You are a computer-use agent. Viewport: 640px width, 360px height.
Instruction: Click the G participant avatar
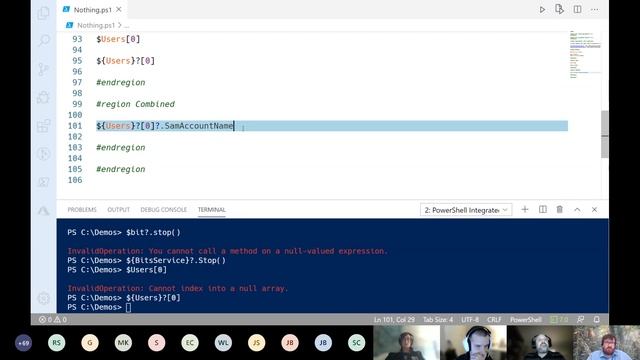[90, 343]
